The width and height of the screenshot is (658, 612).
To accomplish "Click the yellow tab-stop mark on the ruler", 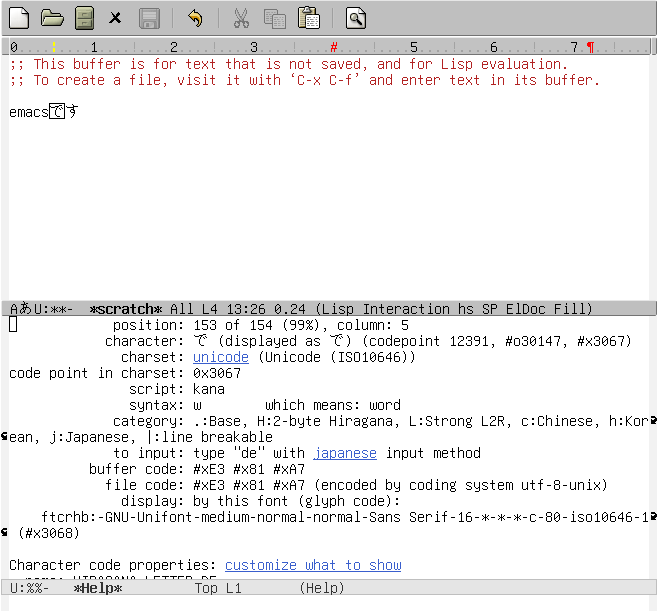I will pyautogui.click(x=54, y=47).
